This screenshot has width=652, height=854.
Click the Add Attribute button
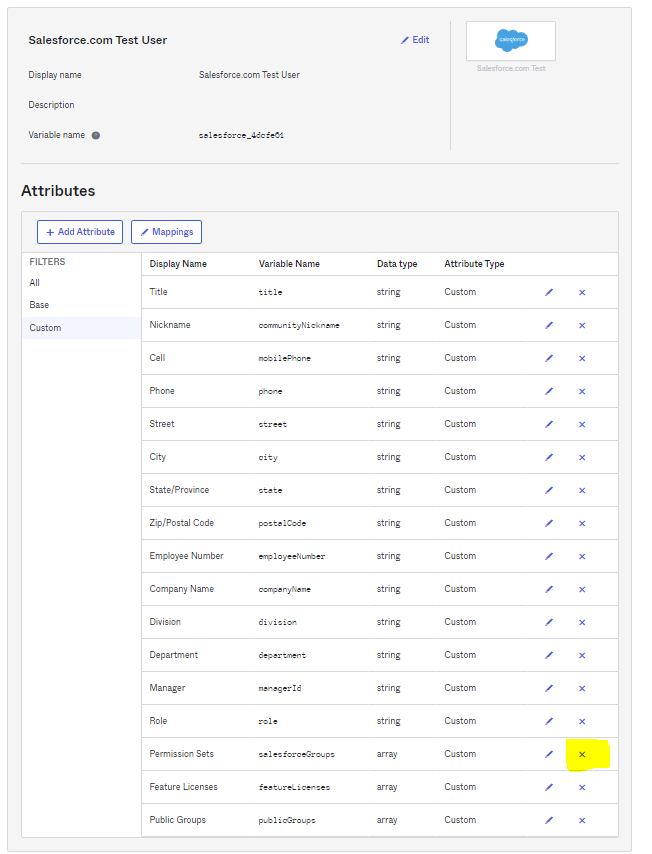point(80,232)
